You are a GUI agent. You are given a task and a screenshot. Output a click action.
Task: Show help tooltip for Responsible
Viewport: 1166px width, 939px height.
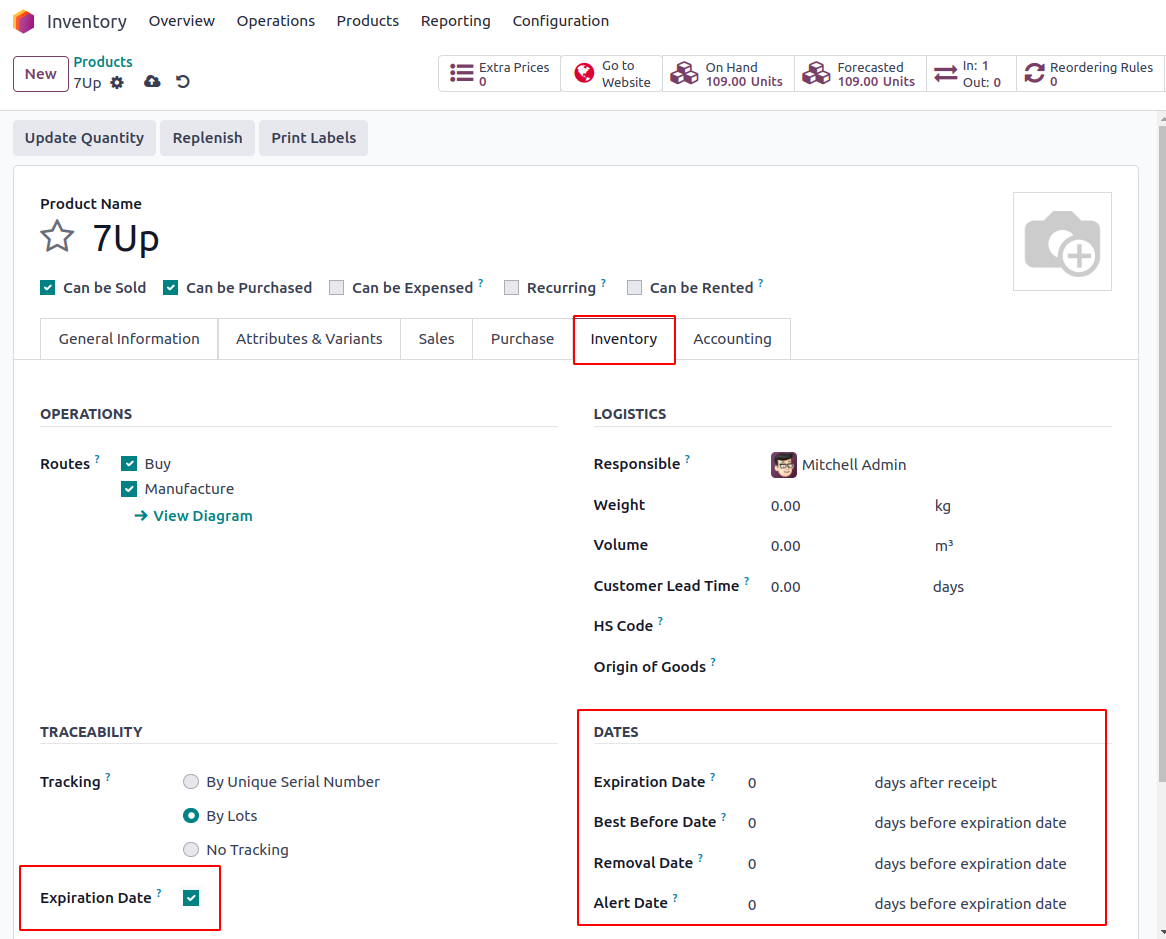(688, 459)
